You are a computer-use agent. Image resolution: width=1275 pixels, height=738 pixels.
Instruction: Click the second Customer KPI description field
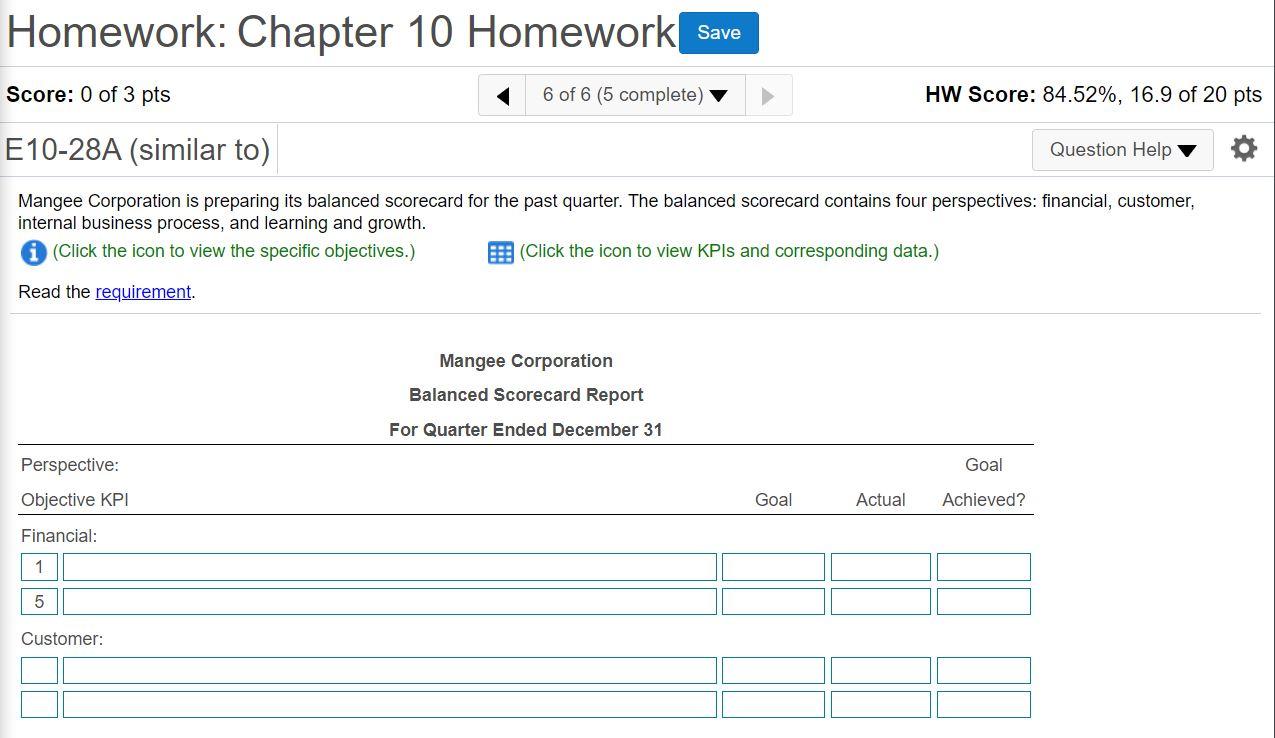389,703
